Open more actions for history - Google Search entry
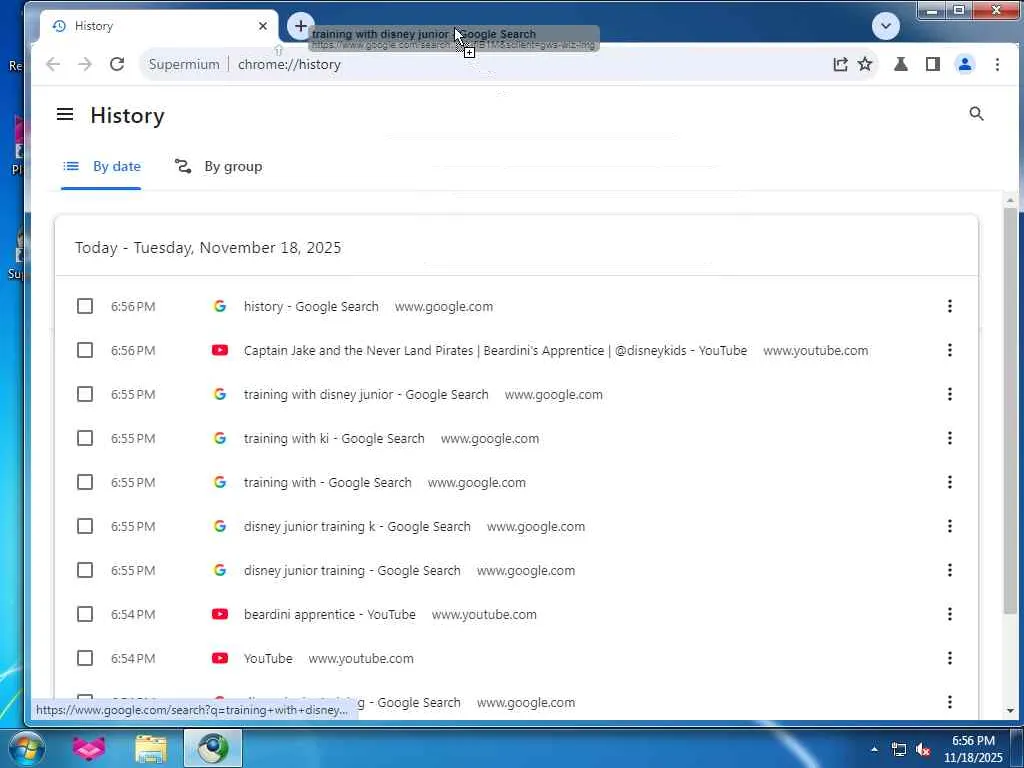Image resolution: width=1024 pixels, height=768 pixels. pos(950,306)
